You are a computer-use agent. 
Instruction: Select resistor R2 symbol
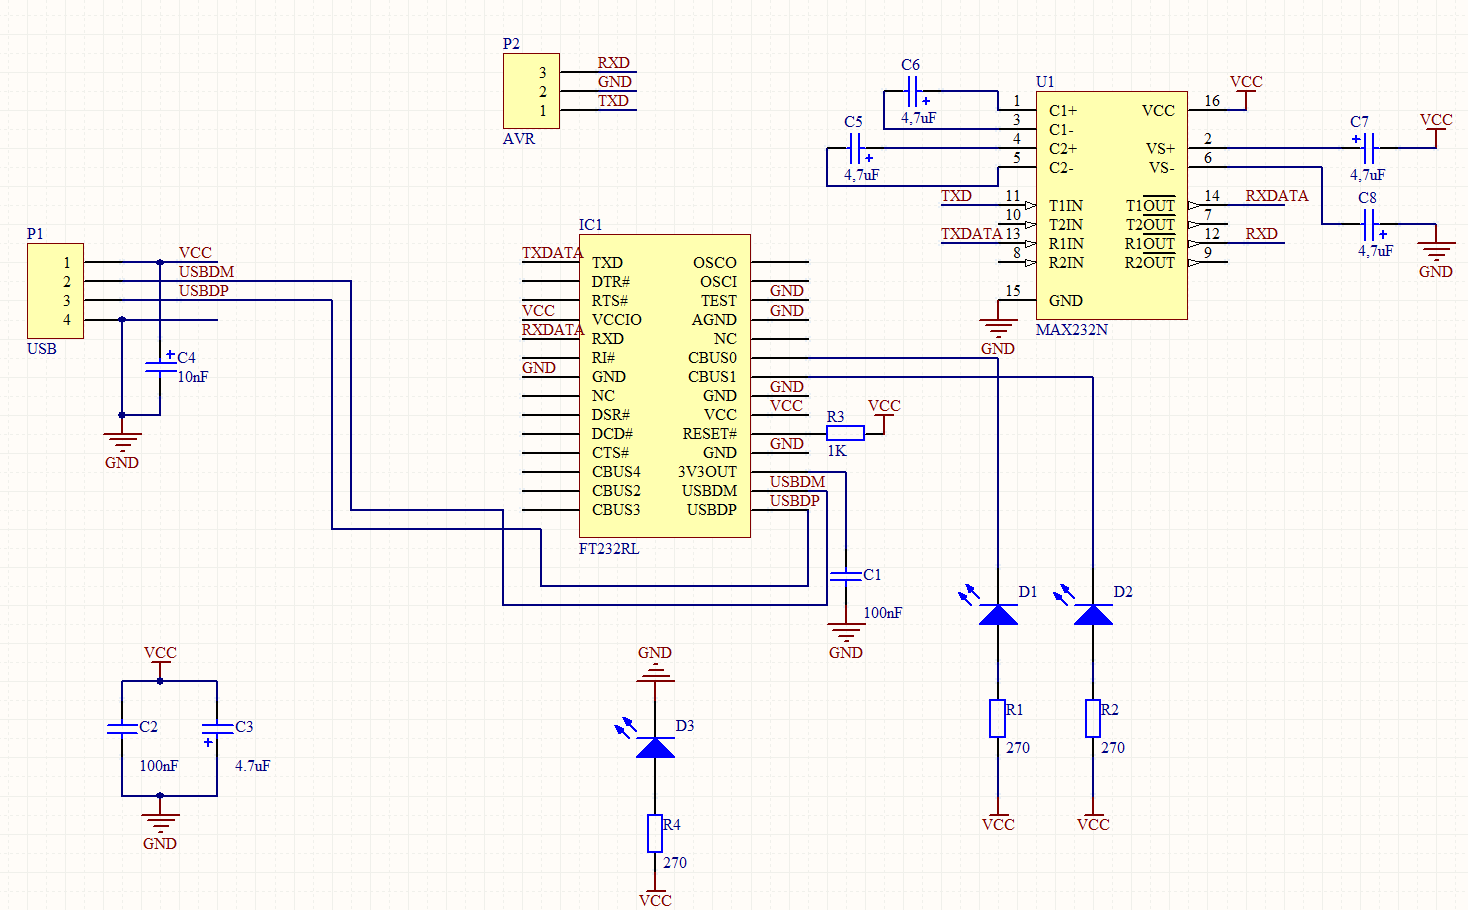[x=1093, y=719]
